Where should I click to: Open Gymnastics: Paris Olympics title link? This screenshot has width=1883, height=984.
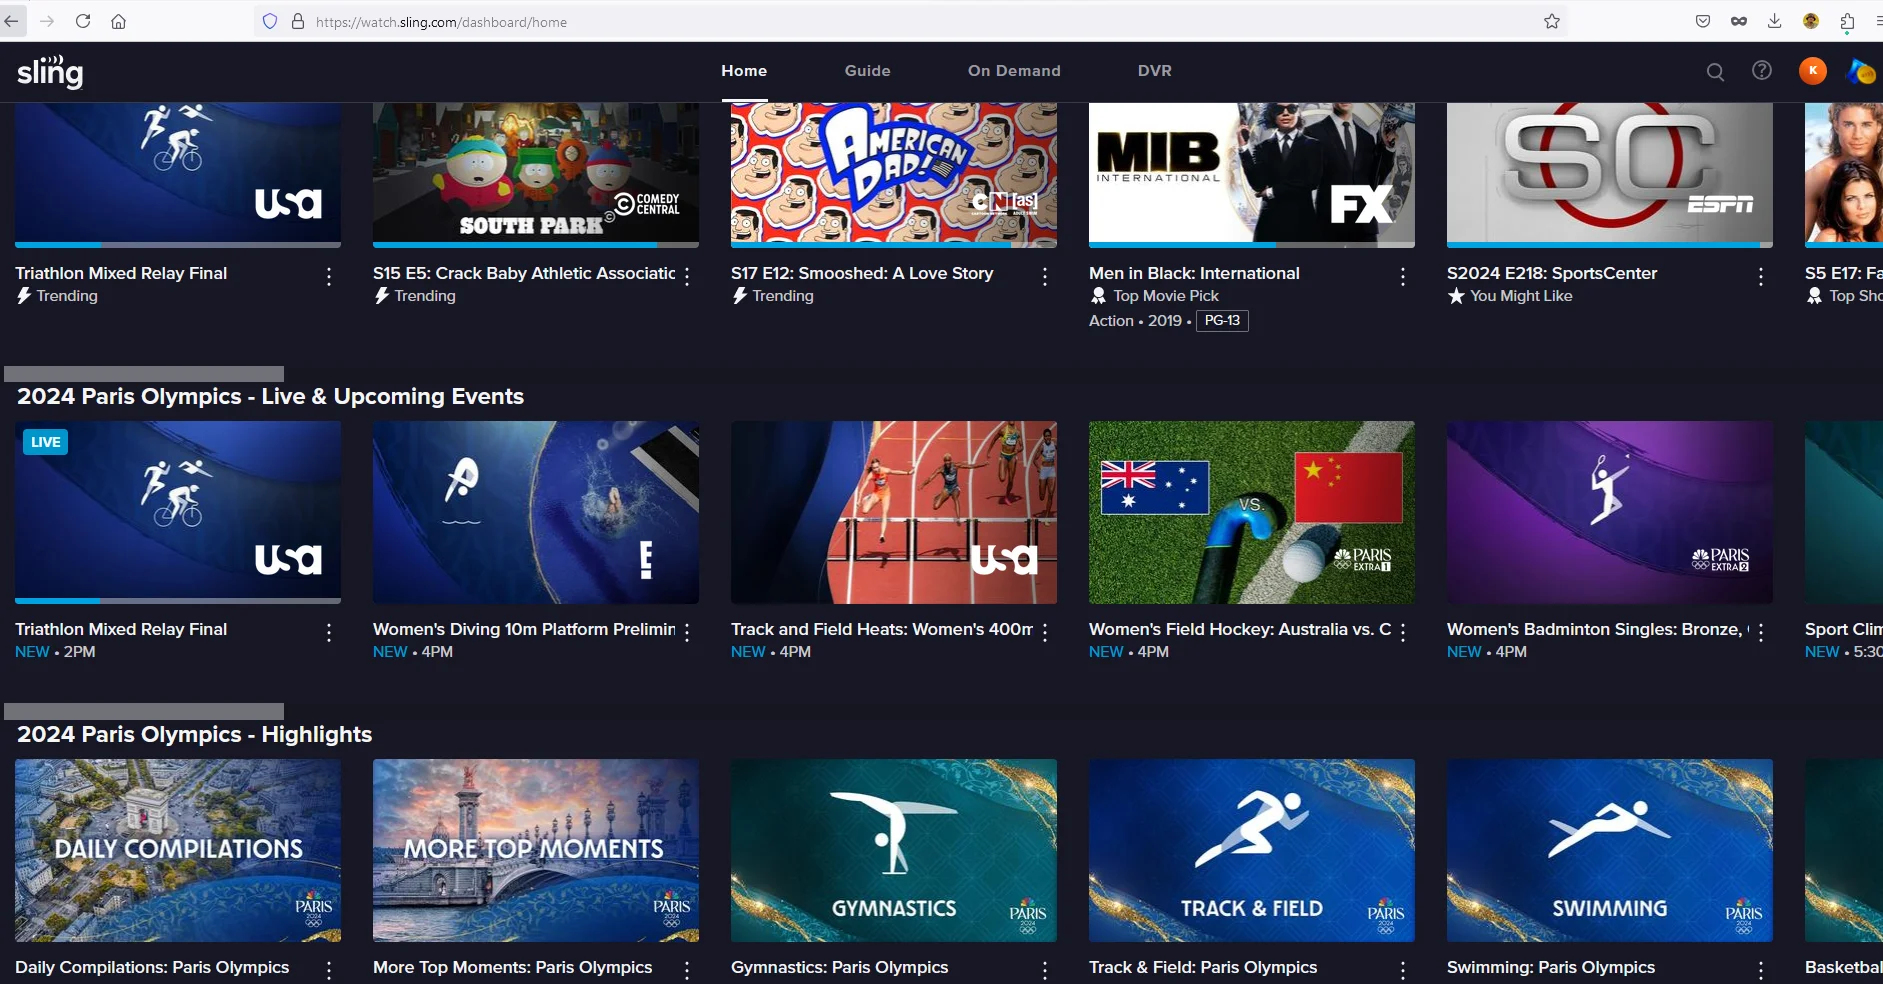point(839,967)
